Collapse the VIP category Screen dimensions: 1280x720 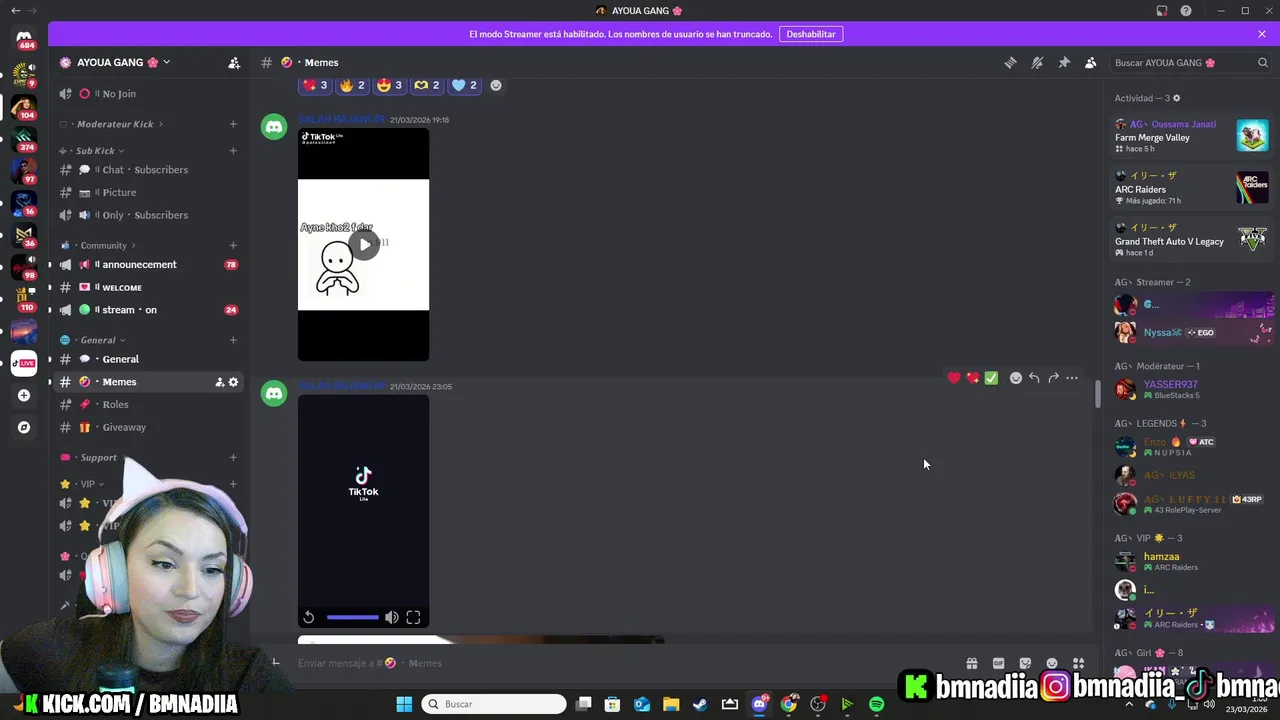click(88, 484)
